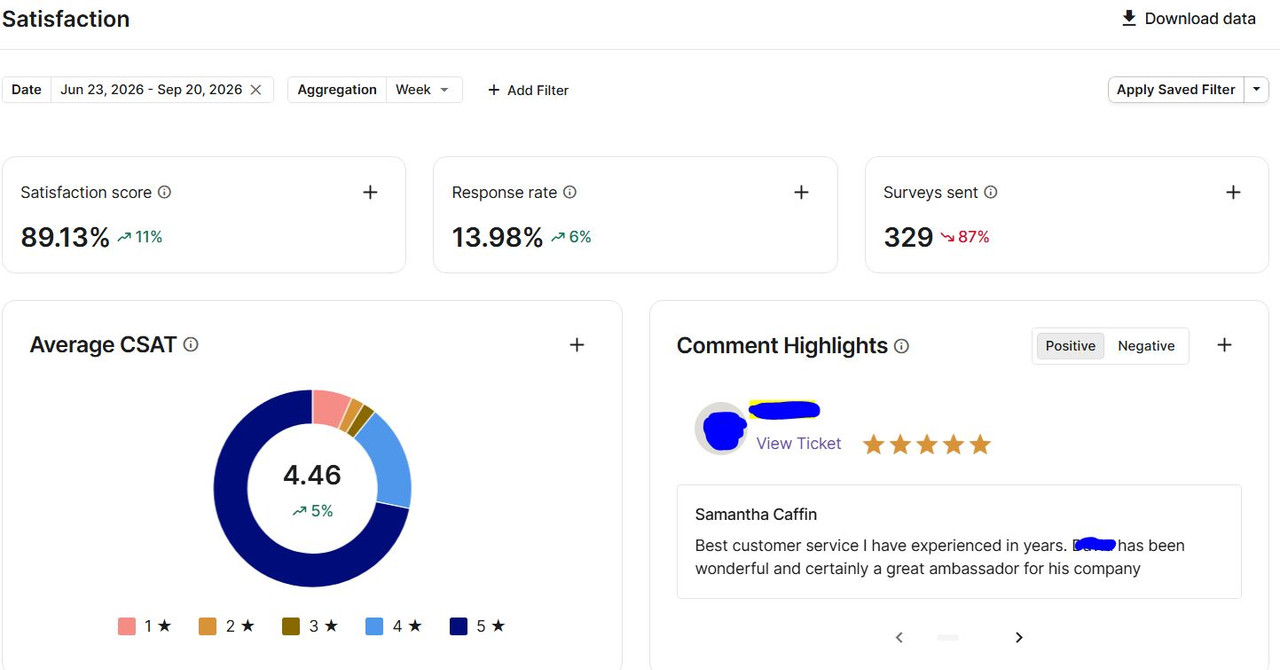The width and height of the screenshot is (1280, 670).
Task: Click the Date filter label
Action: (26, 90)
